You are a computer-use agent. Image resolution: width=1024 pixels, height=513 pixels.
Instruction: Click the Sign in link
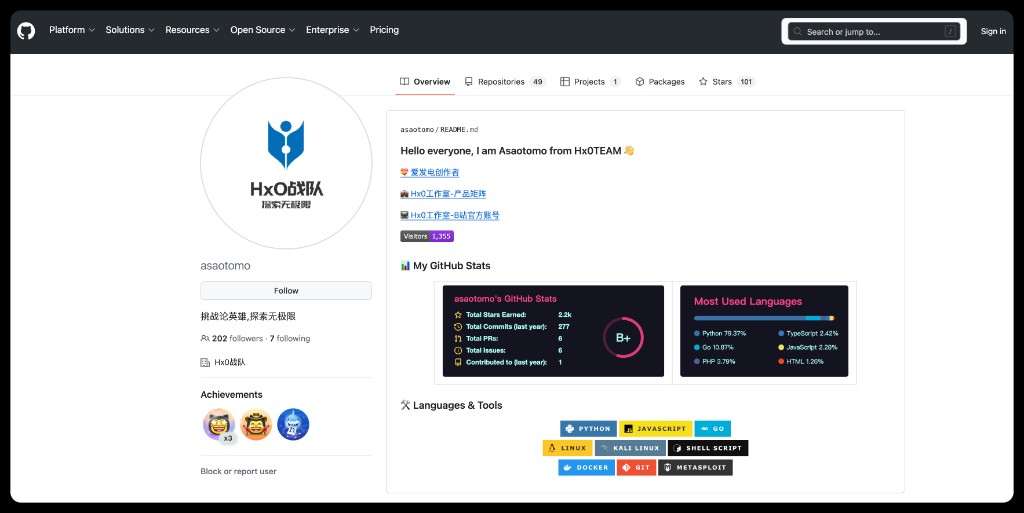point(993,31)
